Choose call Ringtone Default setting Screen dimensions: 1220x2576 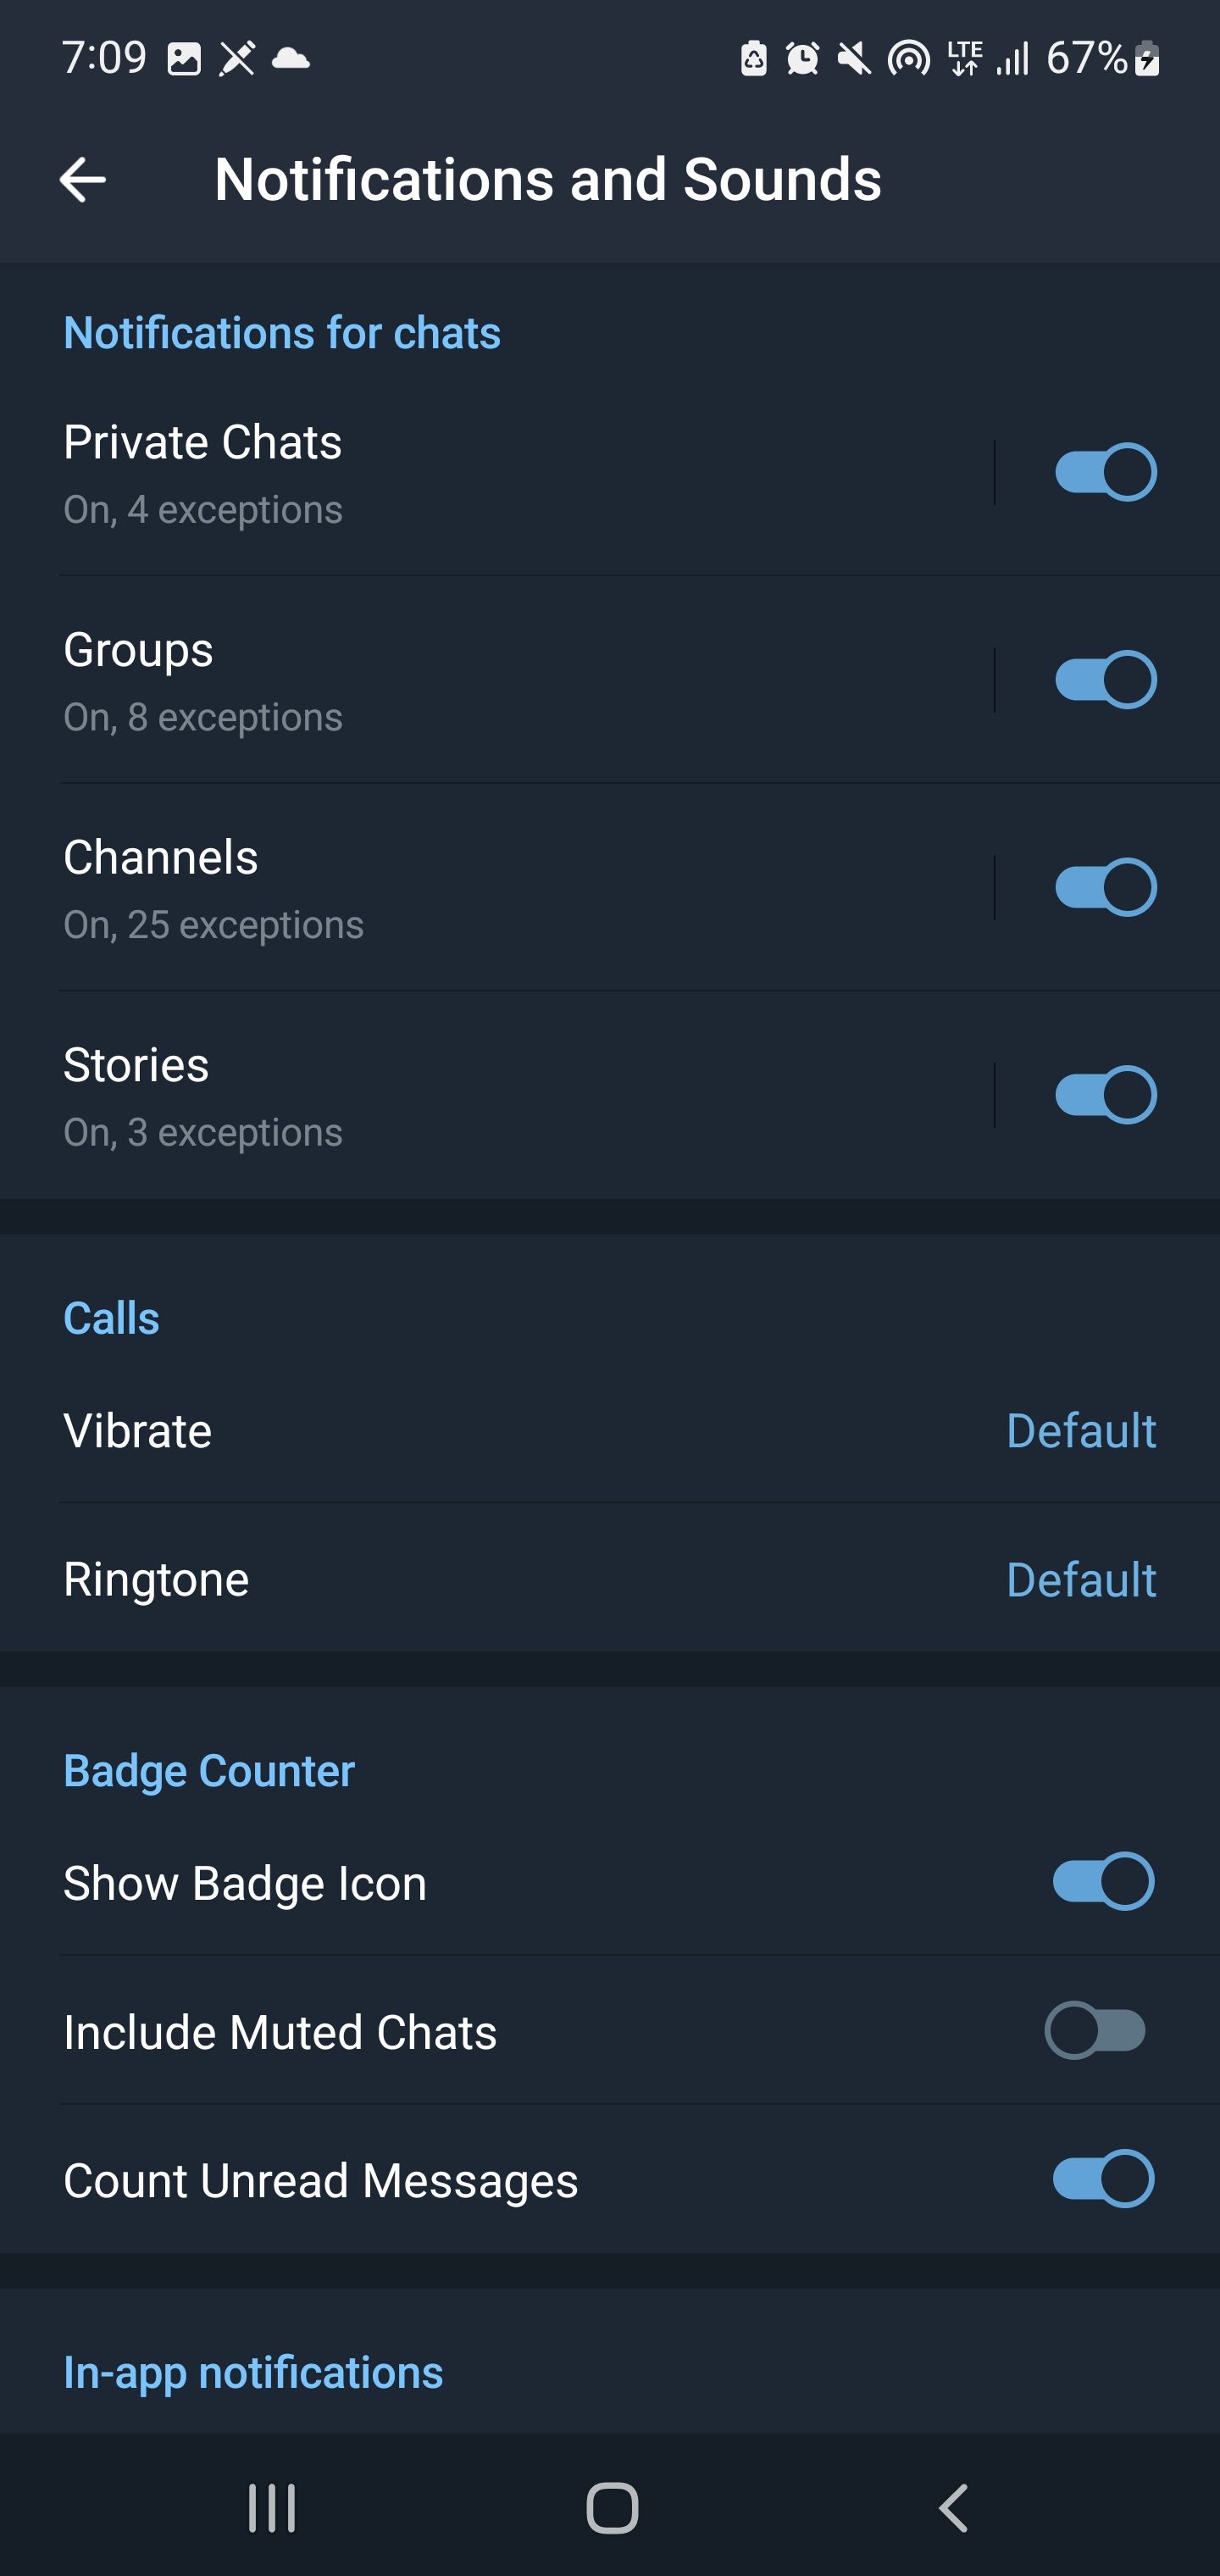point(1080,1580)
